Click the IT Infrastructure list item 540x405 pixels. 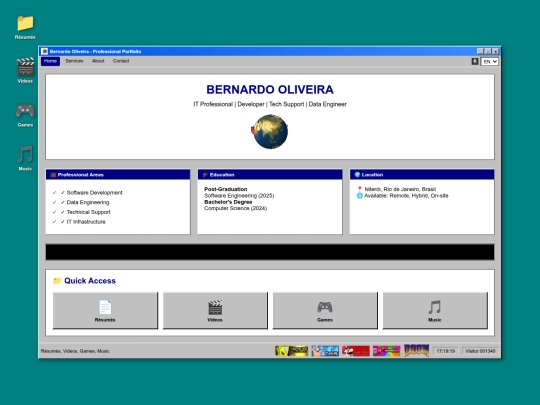tap(86, 222)
